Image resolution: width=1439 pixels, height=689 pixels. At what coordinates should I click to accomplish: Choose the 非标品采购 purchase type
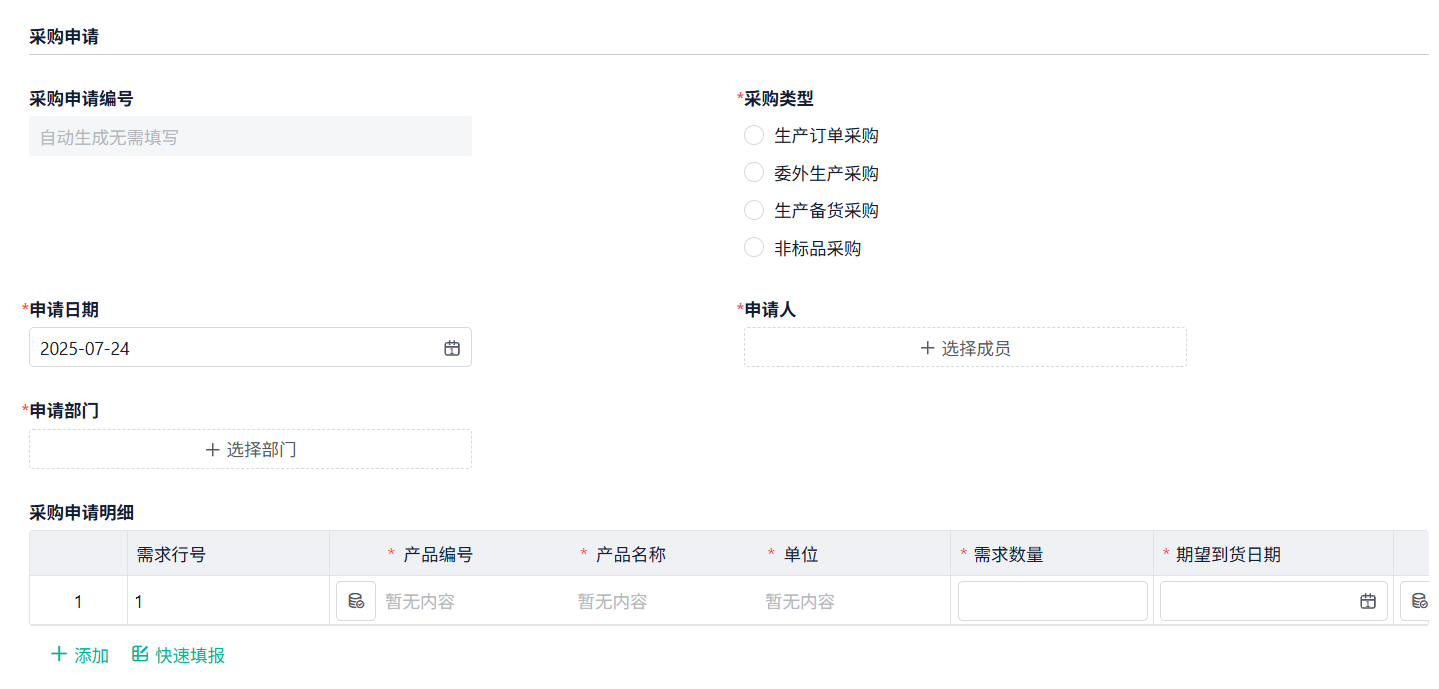[x=753, y=247]
